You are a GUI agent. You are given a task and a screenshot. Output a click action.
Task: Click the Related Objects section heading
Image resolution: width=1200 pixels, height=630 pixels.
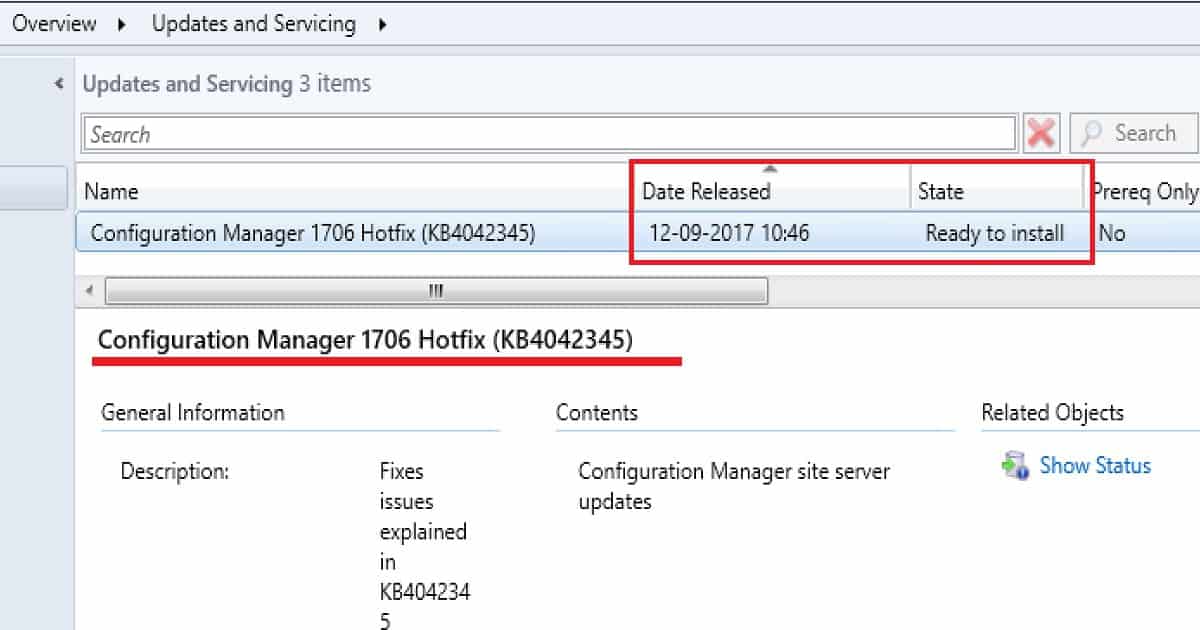(1052, 412)
